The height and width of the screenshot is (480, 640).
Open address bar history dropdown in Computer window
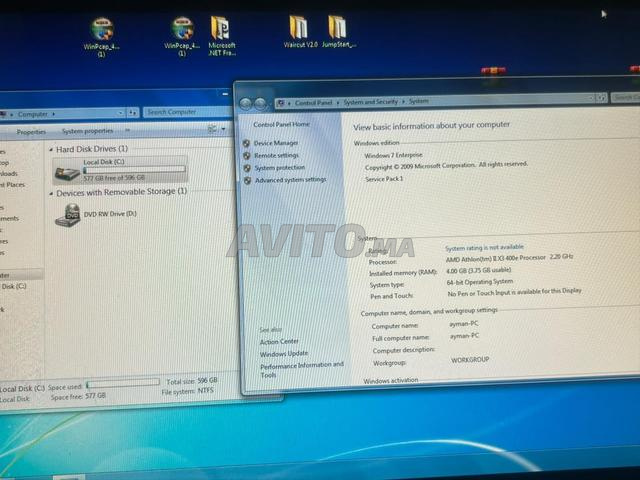[x=121, y=113]
